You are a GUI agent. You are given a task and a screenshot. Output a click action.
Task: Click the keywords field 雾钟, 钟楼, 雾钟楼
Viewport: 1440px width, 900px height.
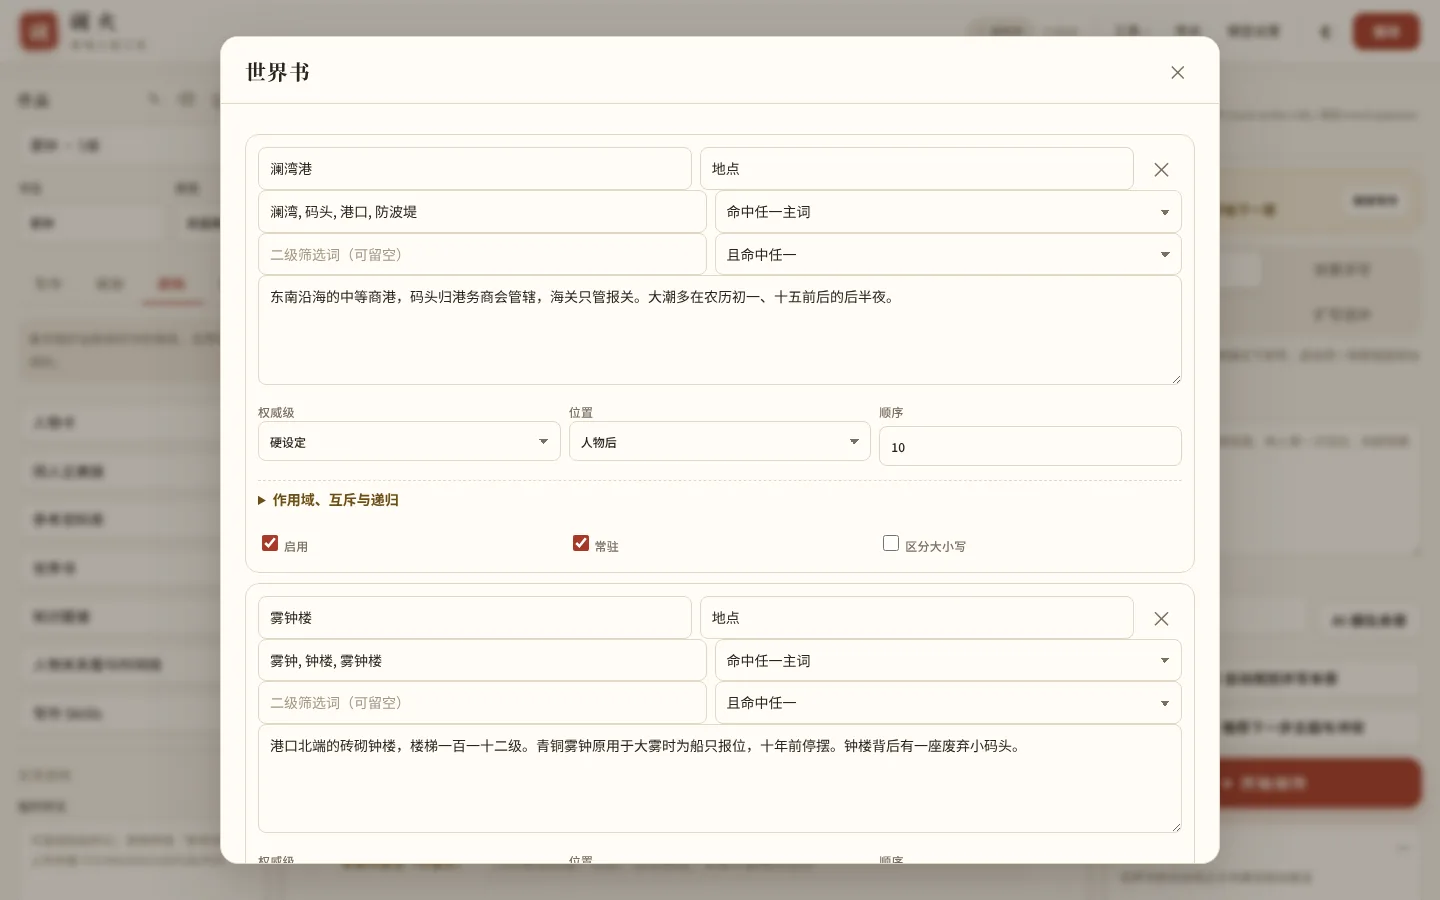[482, 661]
